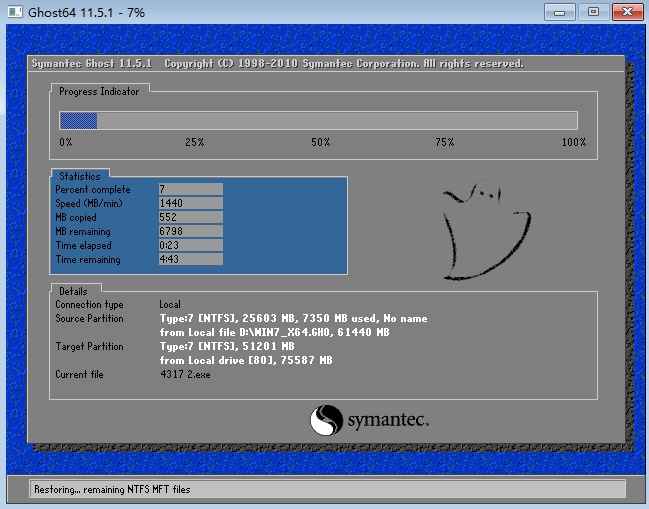Click the 50% mark on progress indicator
The height and width of the screenshot is (509, 649).
point(320,143)
